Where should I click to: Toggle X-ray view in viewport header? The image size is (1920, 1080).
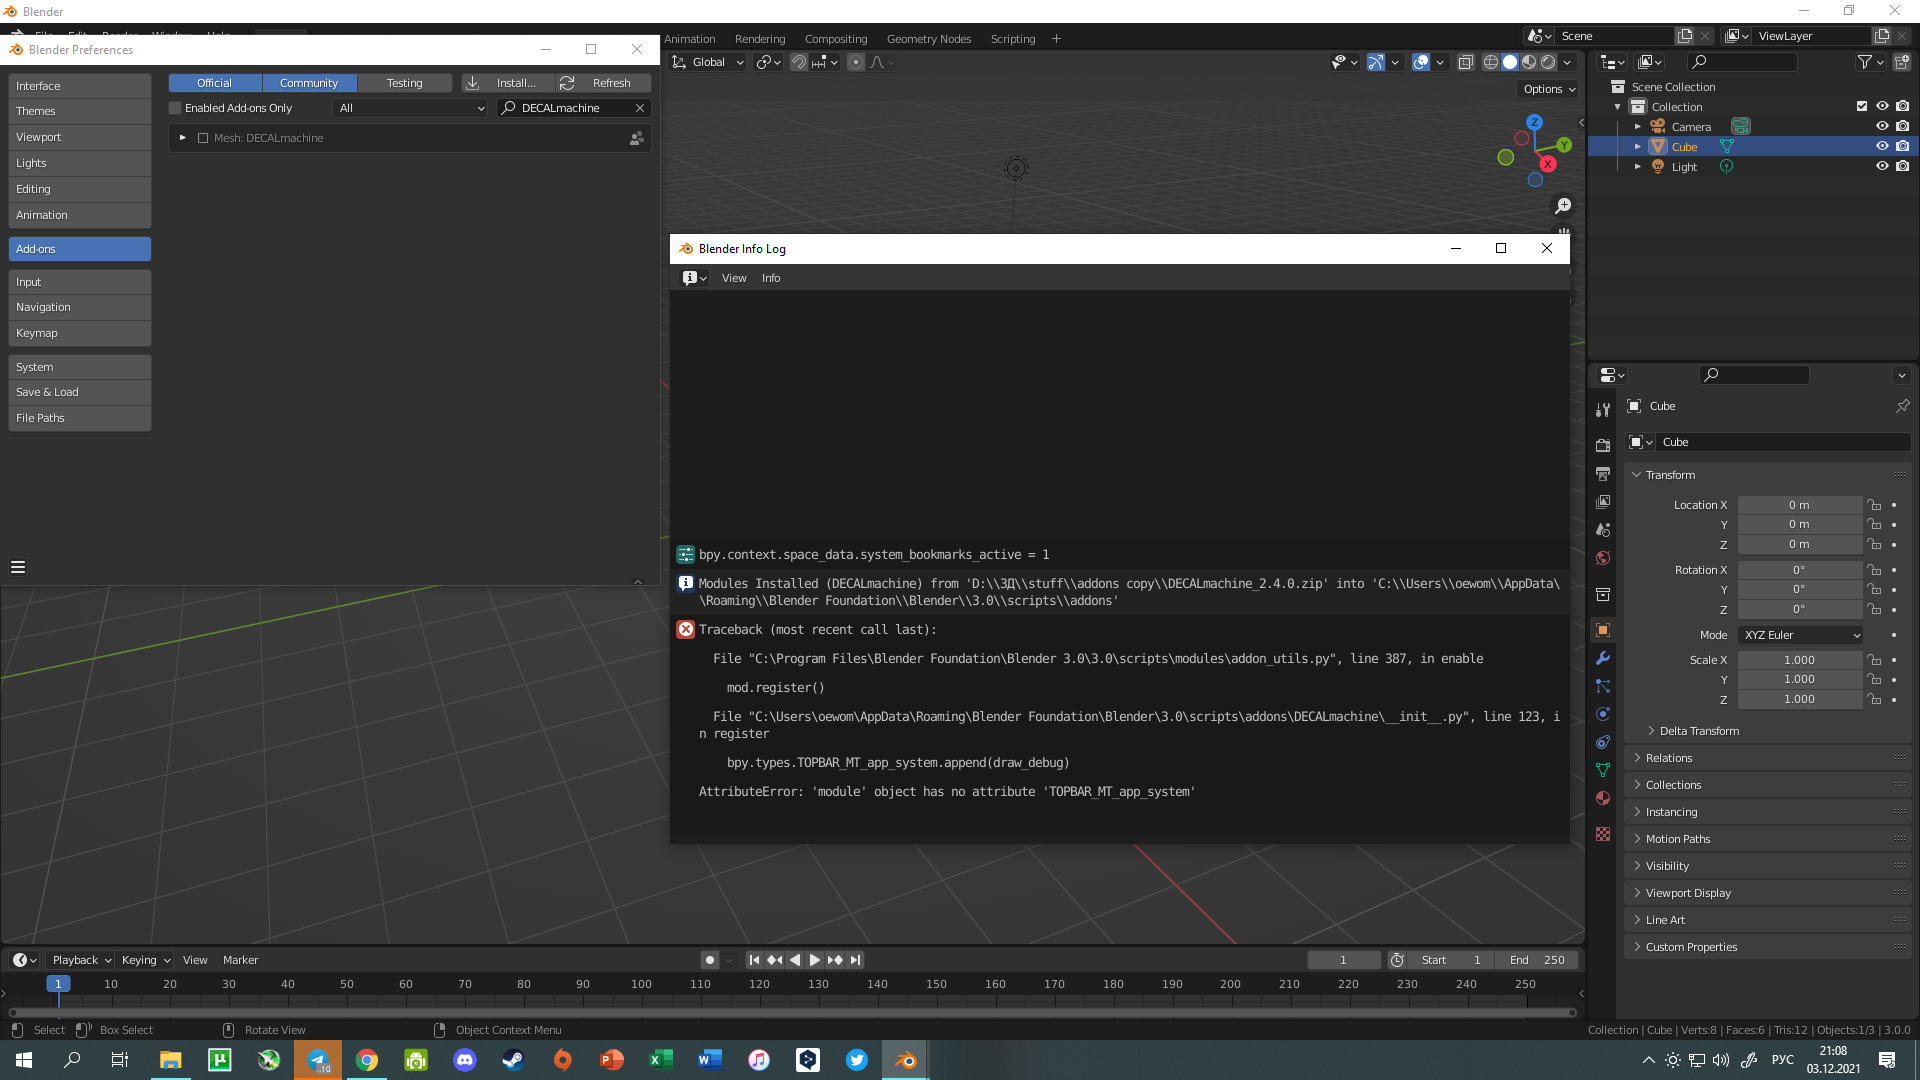coord(1465,62)
